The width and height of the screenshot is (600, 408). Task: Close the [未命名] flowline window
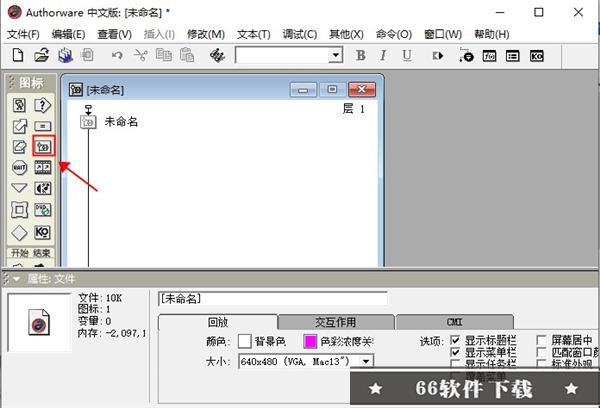point(362,90)
